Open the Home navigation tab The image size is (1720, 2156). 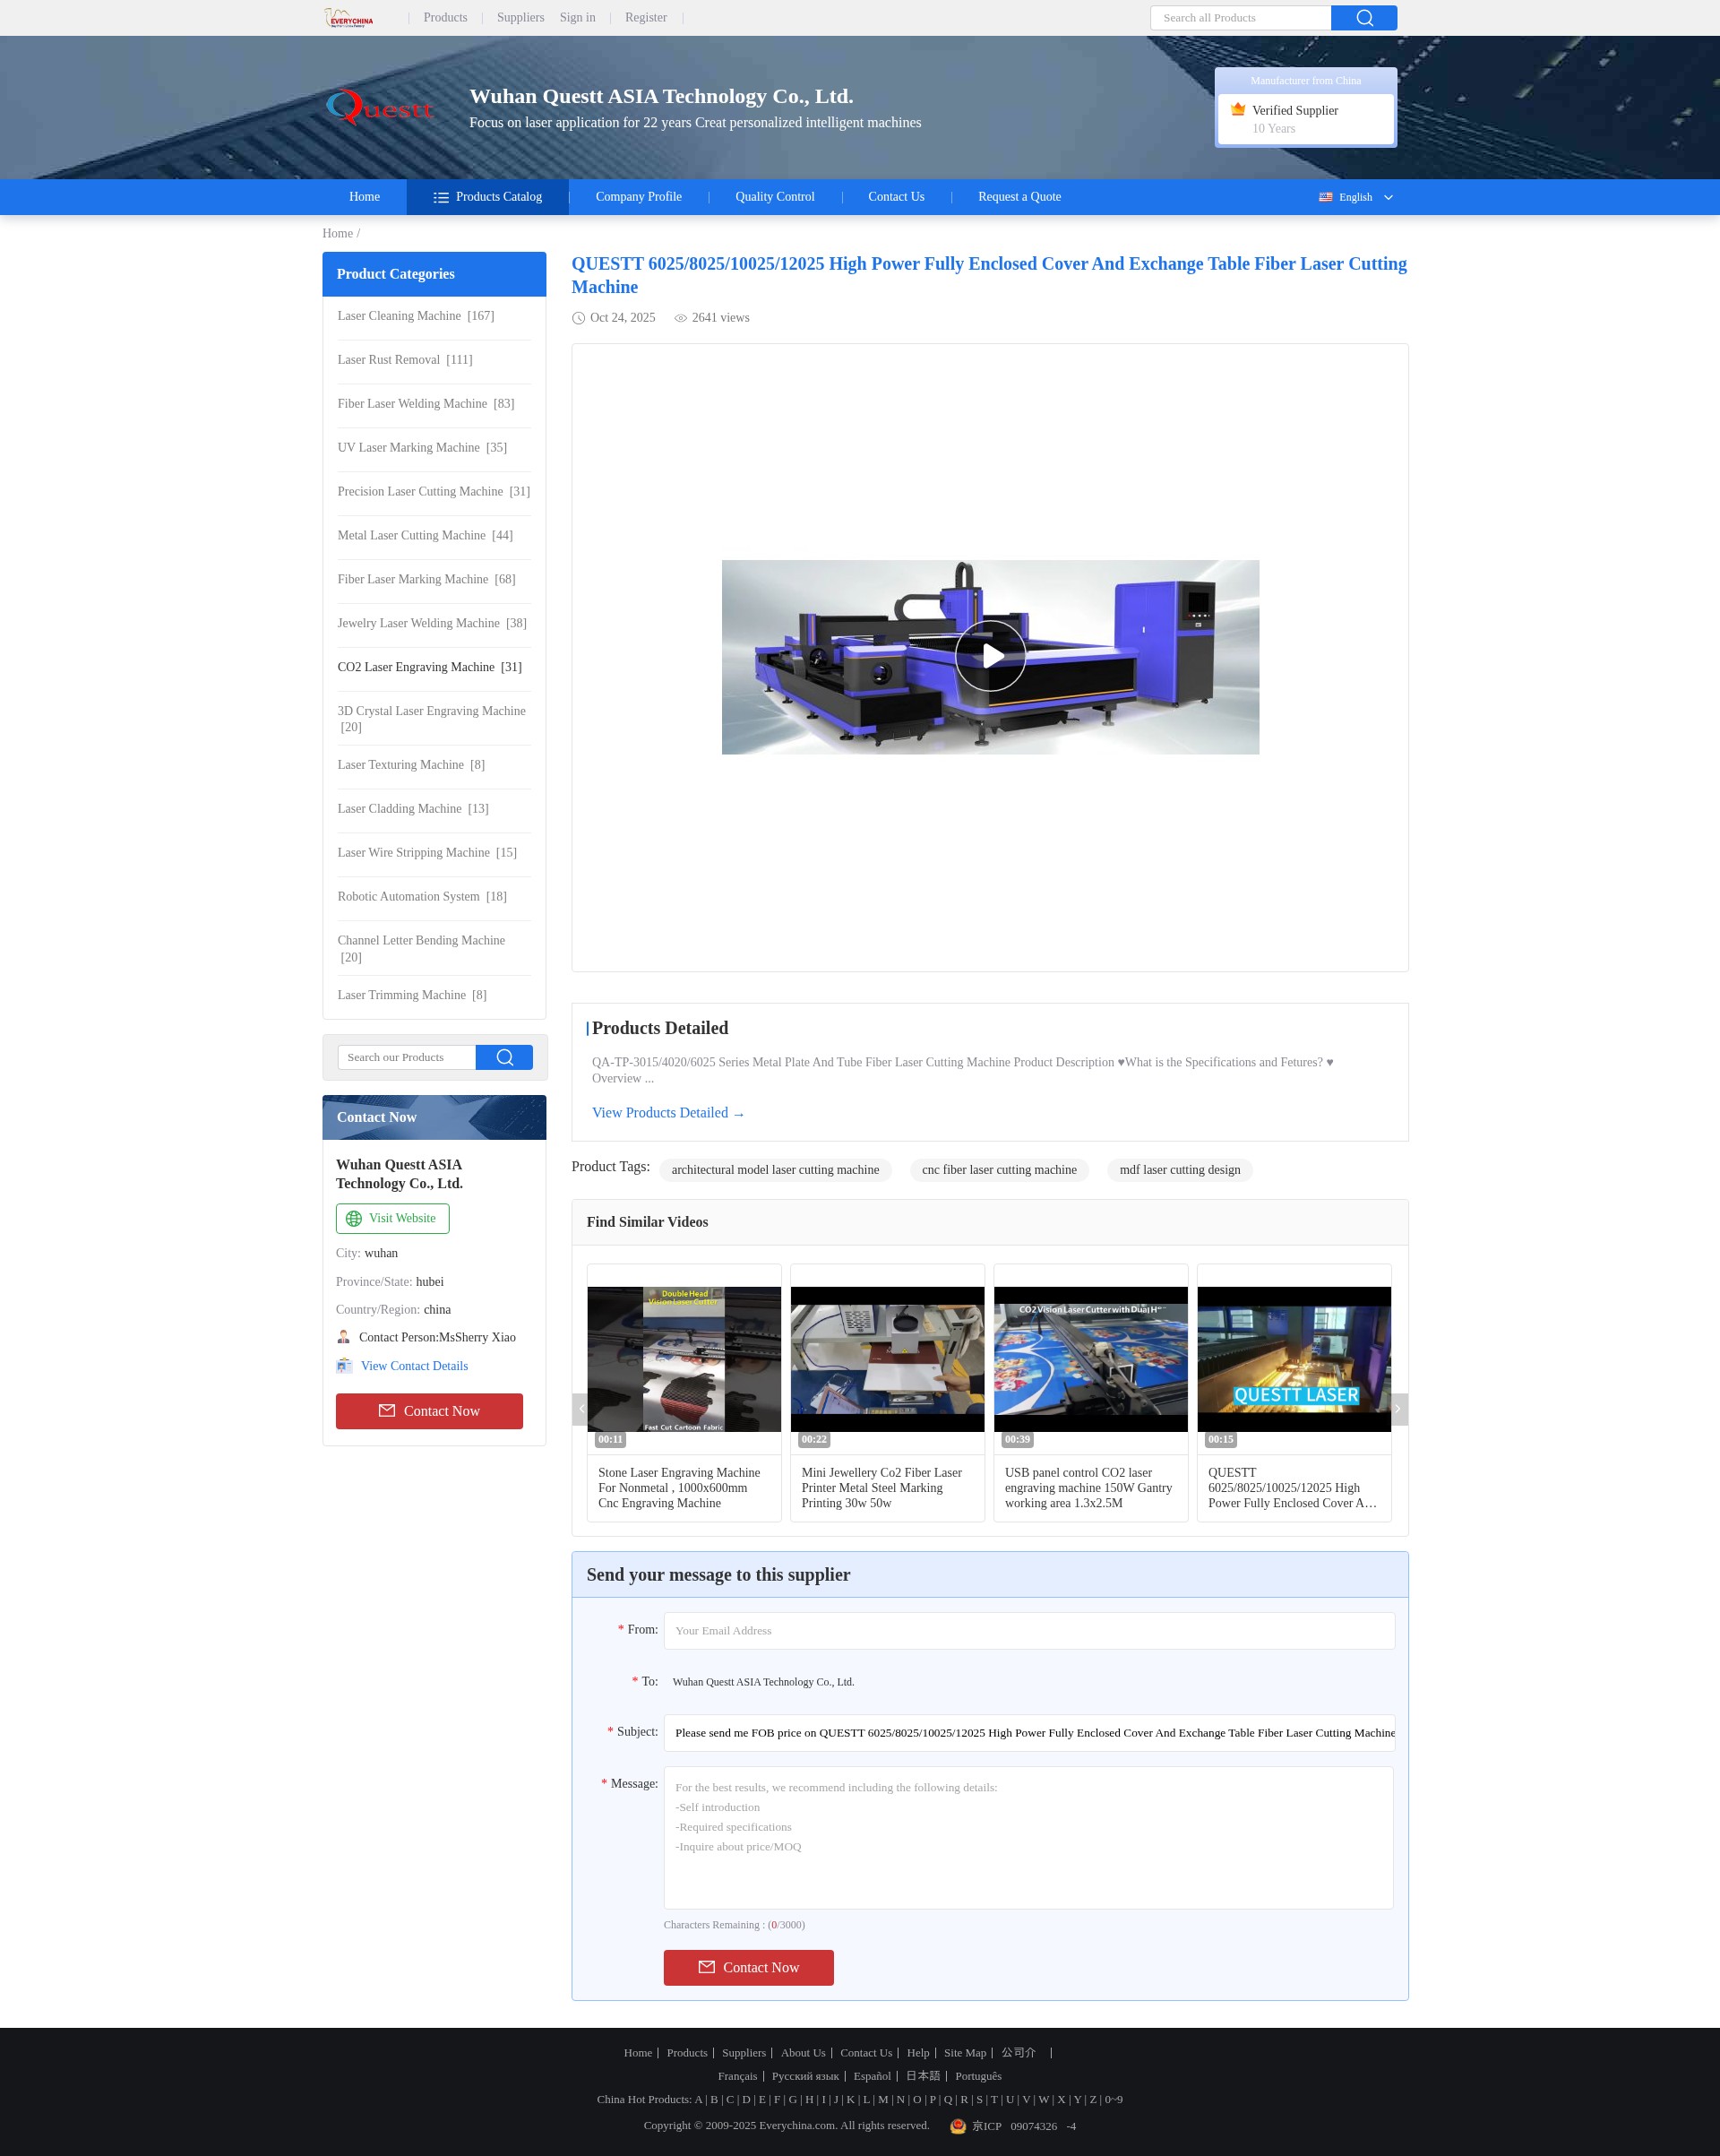(x=364, y=197)
